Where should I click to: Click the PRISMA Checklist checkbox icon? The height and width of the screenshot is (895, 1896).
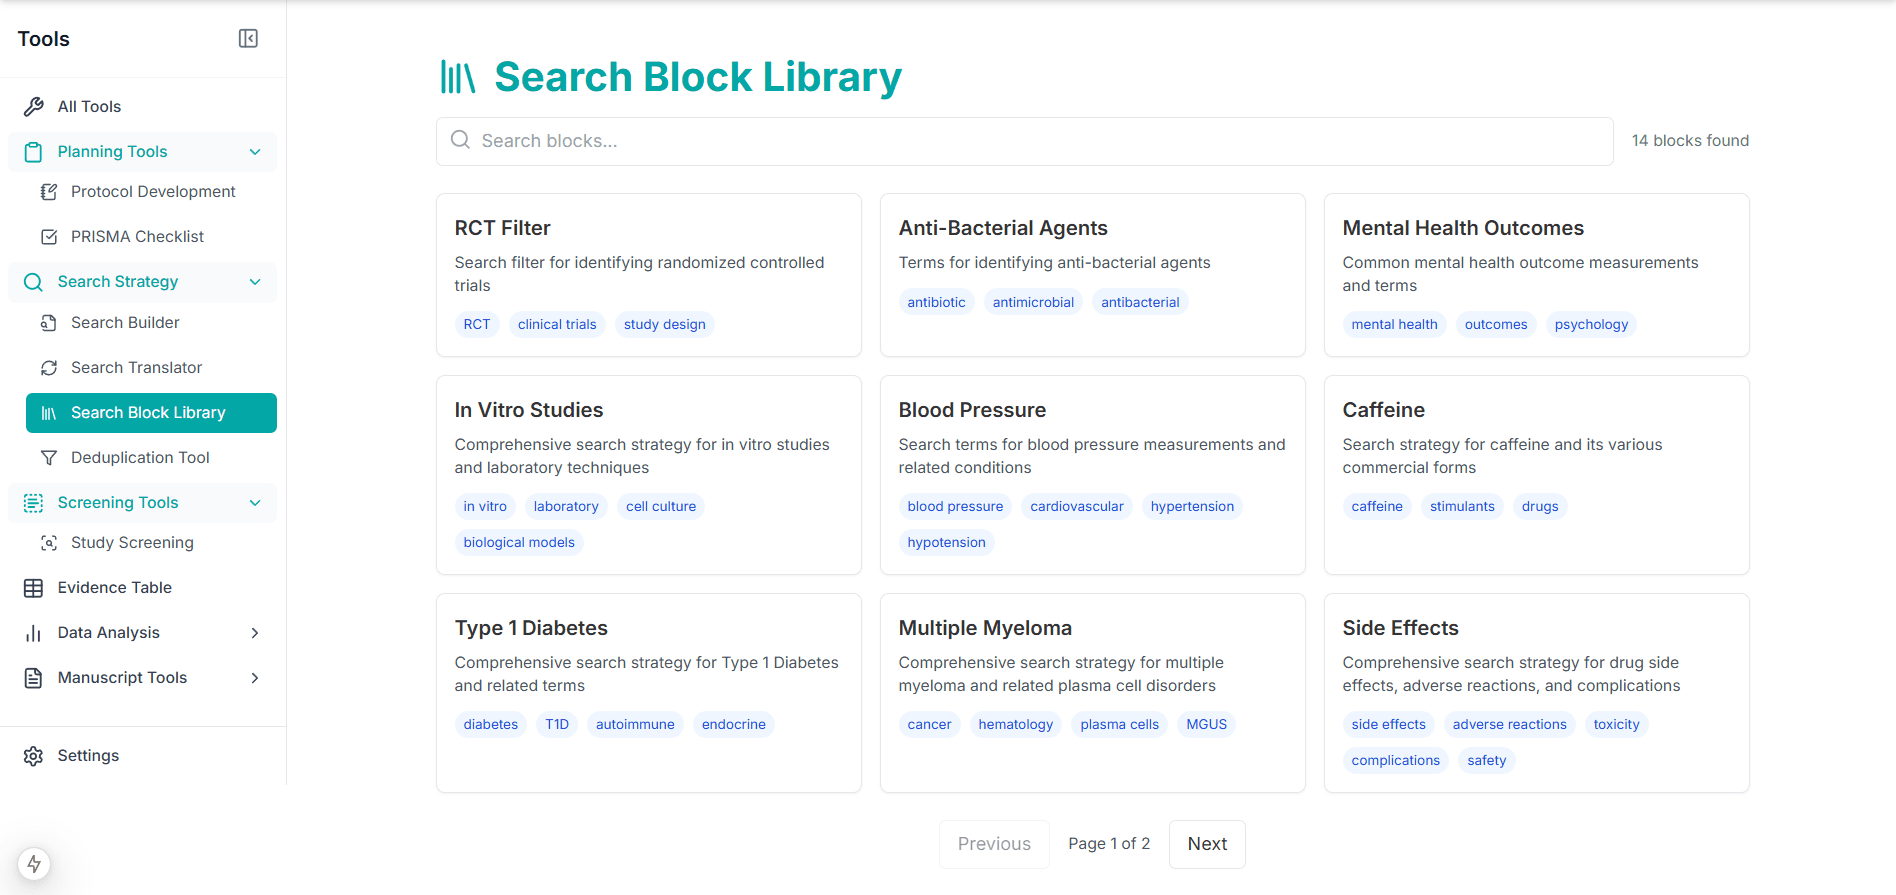48,237
